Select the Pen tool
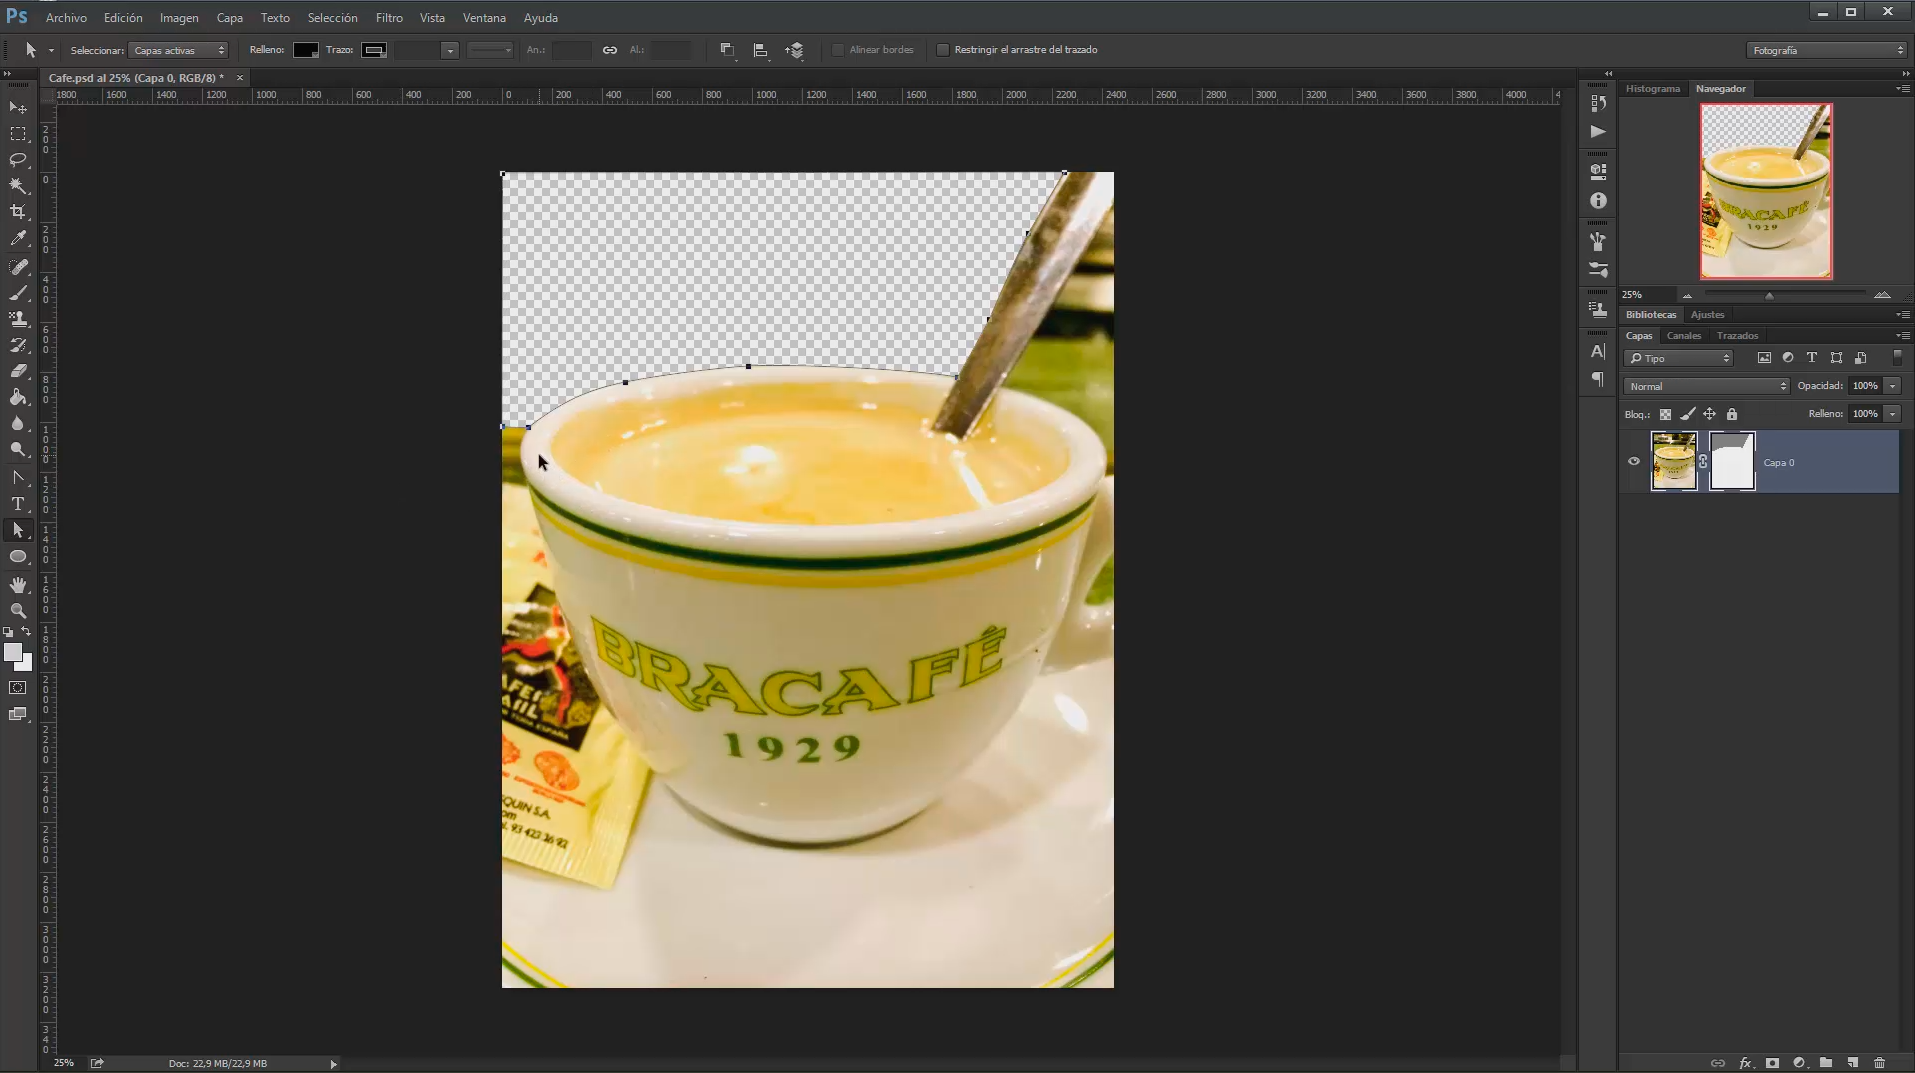1915x1073 pixels. click(18, 478)
